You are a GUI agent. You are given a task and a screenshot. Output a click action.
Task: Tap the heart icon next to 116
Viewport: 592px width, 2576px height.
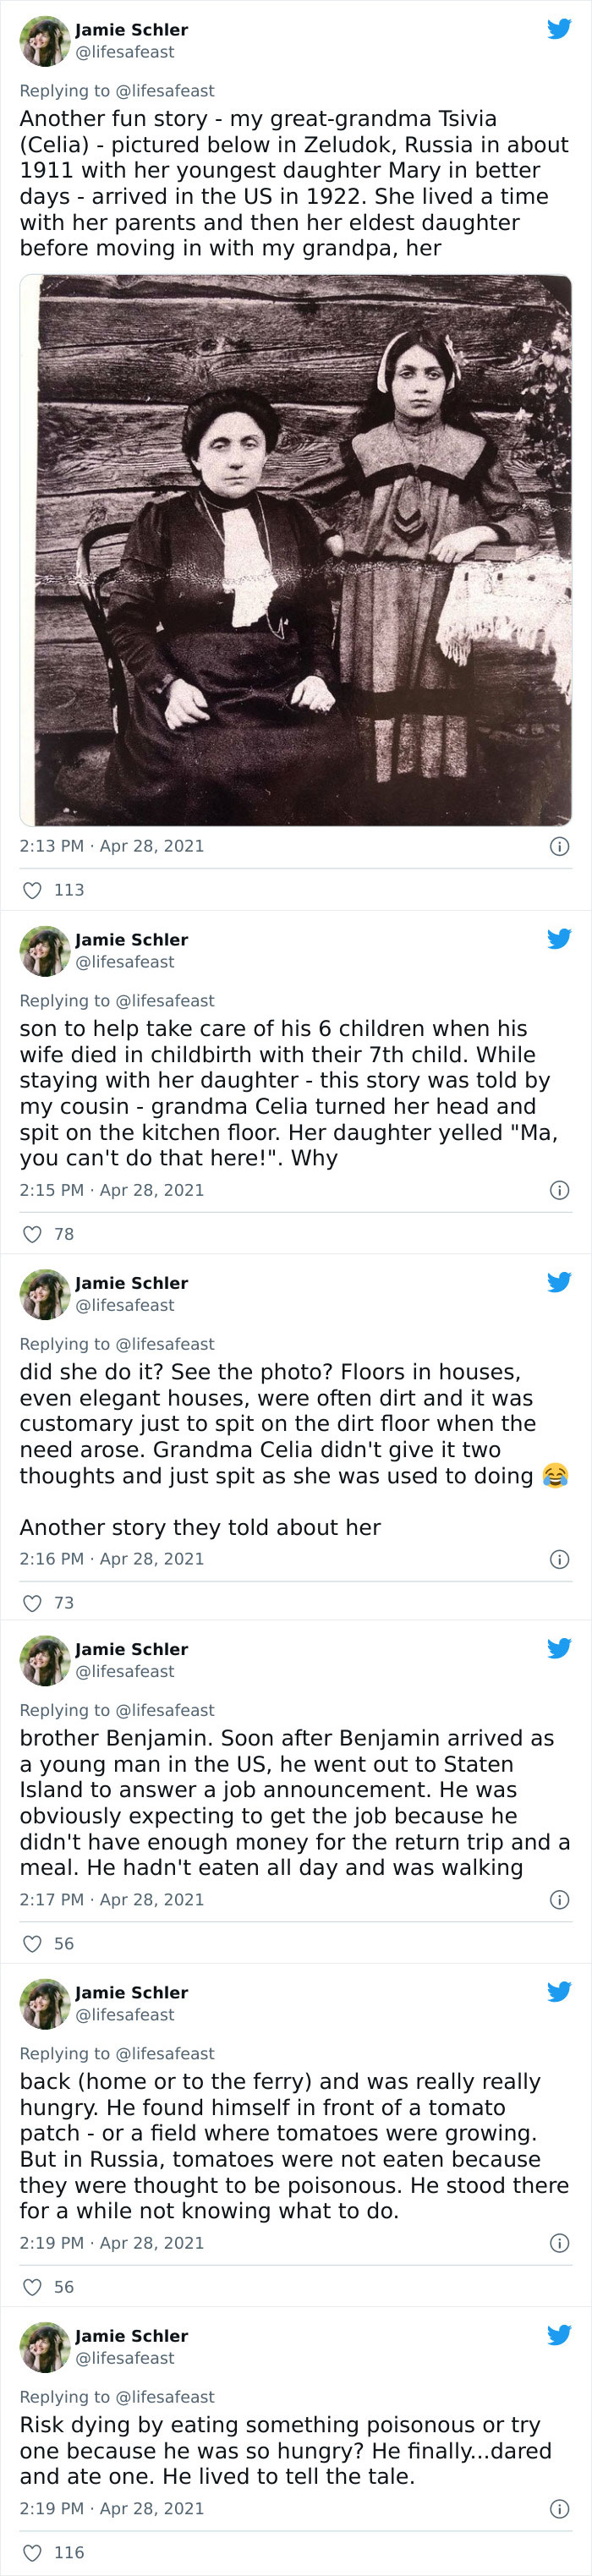pyautogui.click(x=32, y=2552)
